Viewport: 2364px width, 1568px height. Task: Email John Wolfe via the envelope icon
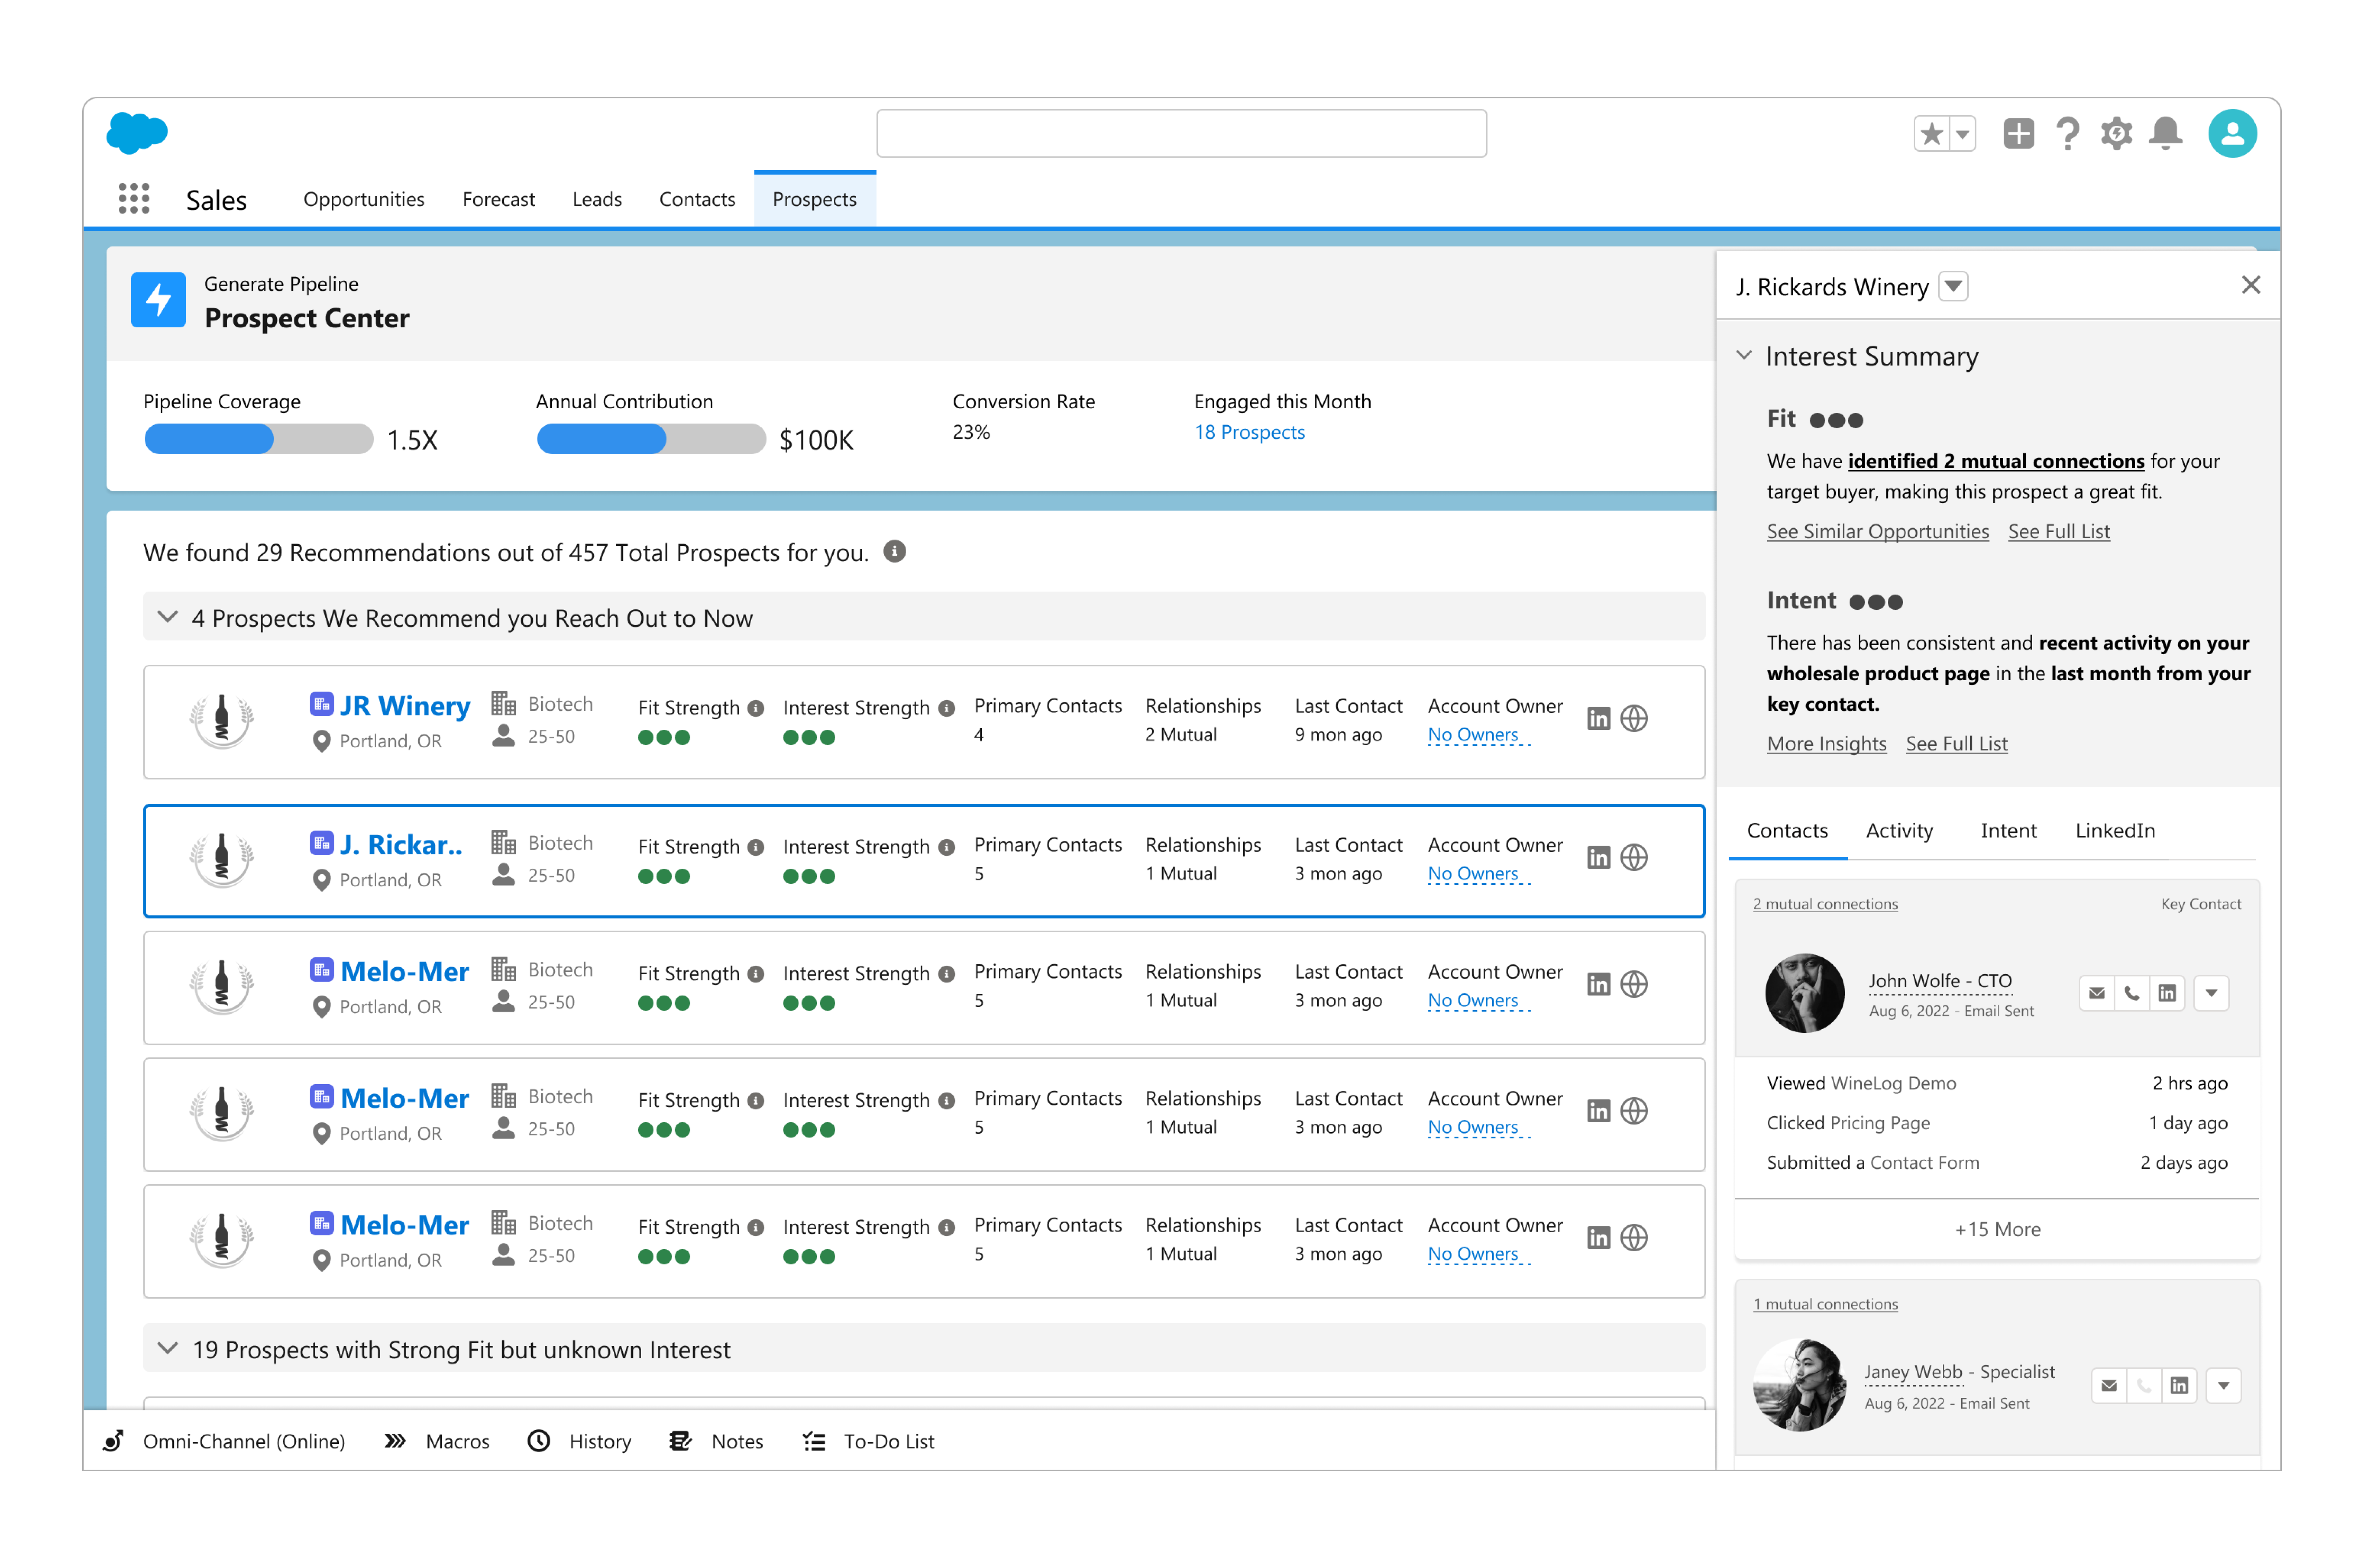click(2097, 993)
